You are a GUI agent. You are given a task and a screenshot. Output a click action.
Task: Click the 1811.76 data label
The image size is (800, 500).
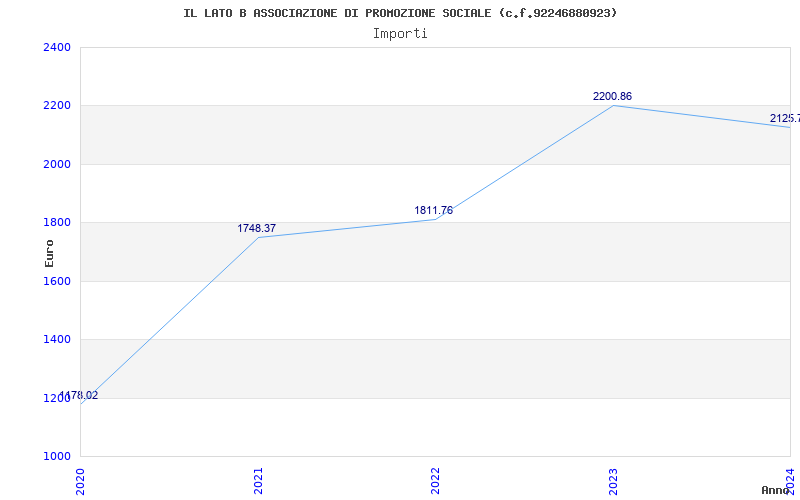pyautogui.click(x=434, y=210)
